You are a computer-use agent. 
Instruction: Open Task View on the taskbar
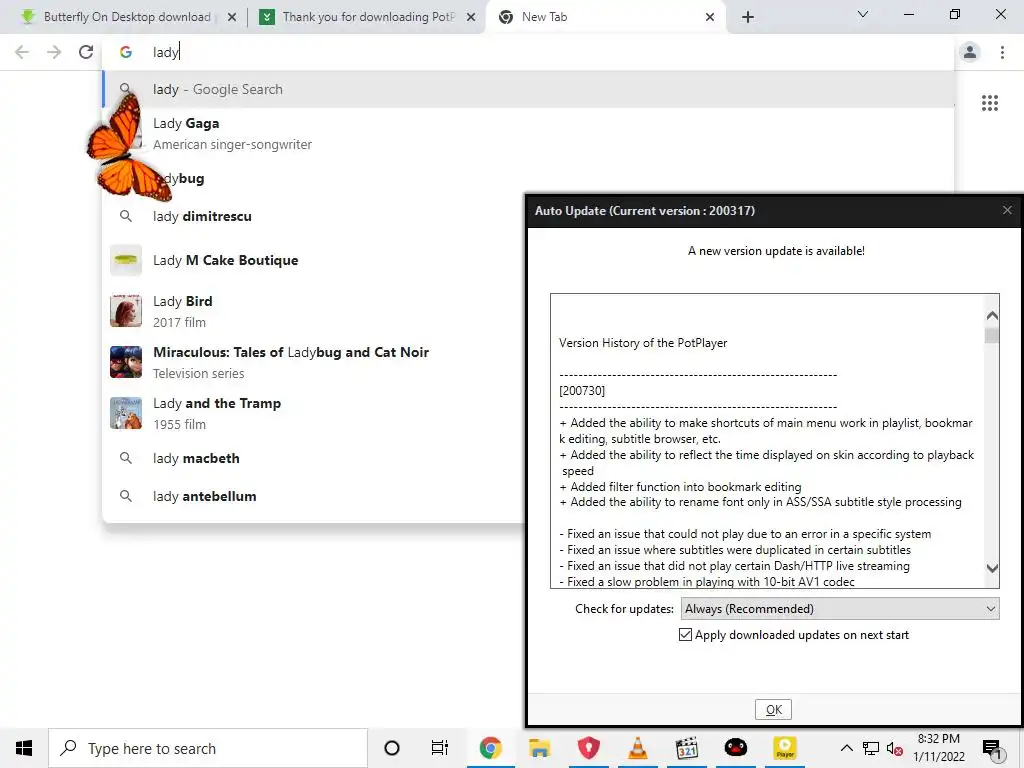[x=440, y=748]
